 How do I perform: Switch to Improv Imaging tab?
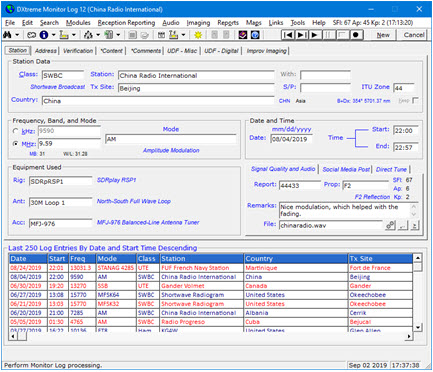[267, 51]
